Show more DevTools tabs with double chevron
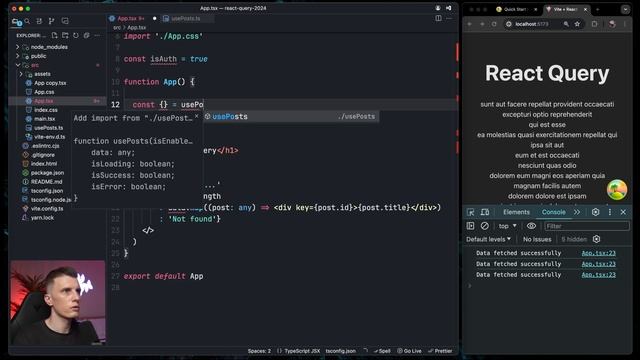This screenshot has height=360, width=640. point(577,212)
